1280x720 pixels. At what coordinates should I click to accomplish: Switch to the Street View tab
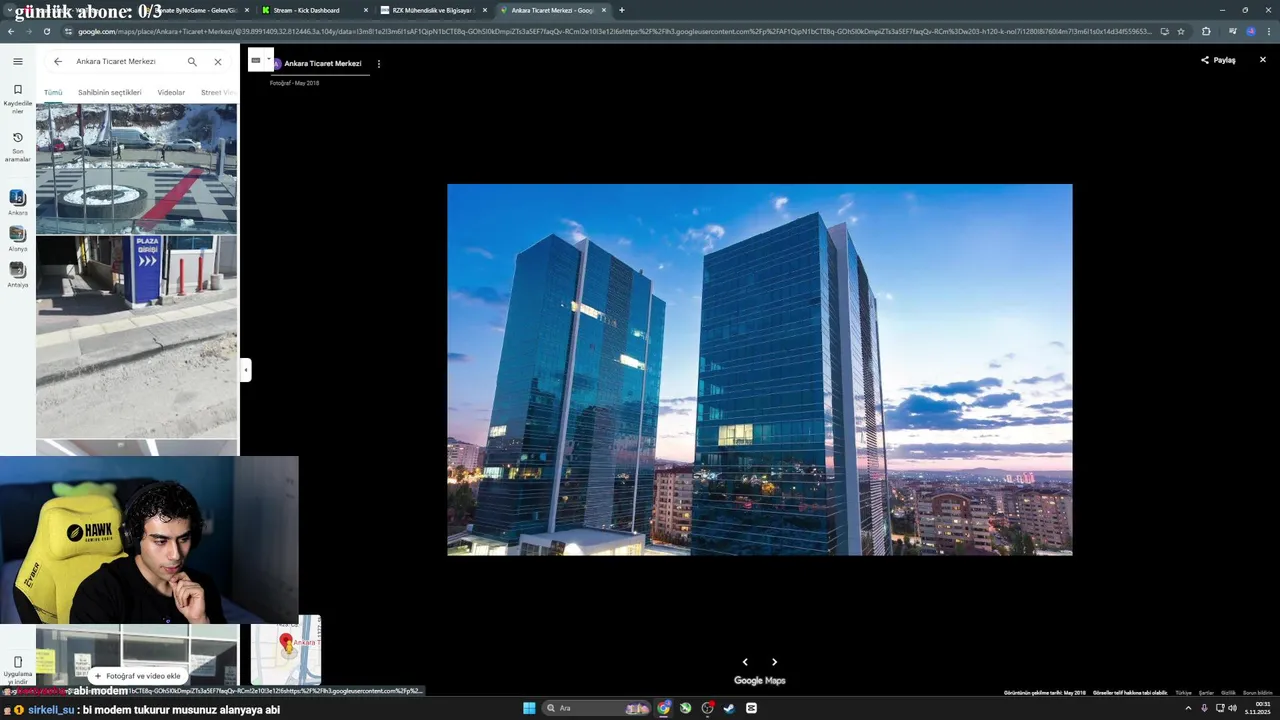[218, 92]
